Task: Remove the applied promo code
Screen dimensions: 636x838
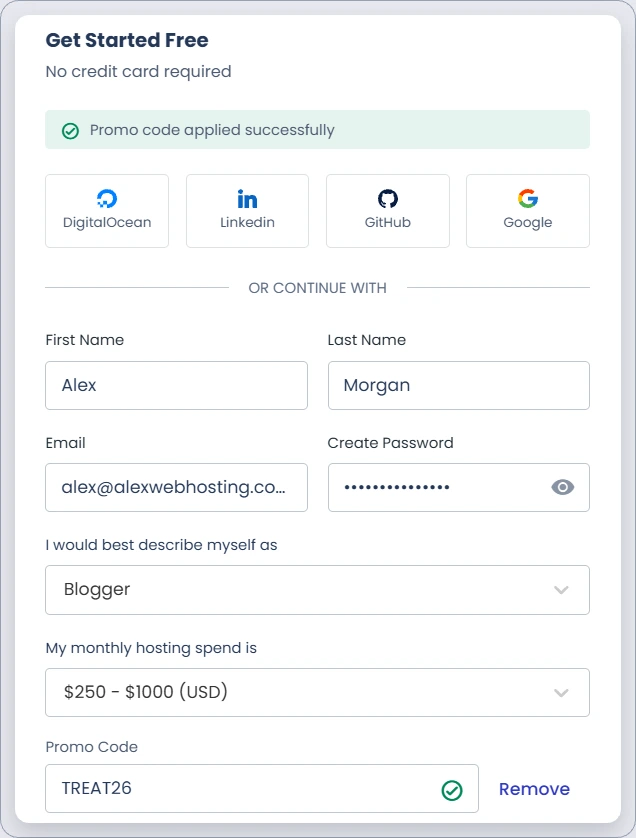Action: tap(534, 789)
